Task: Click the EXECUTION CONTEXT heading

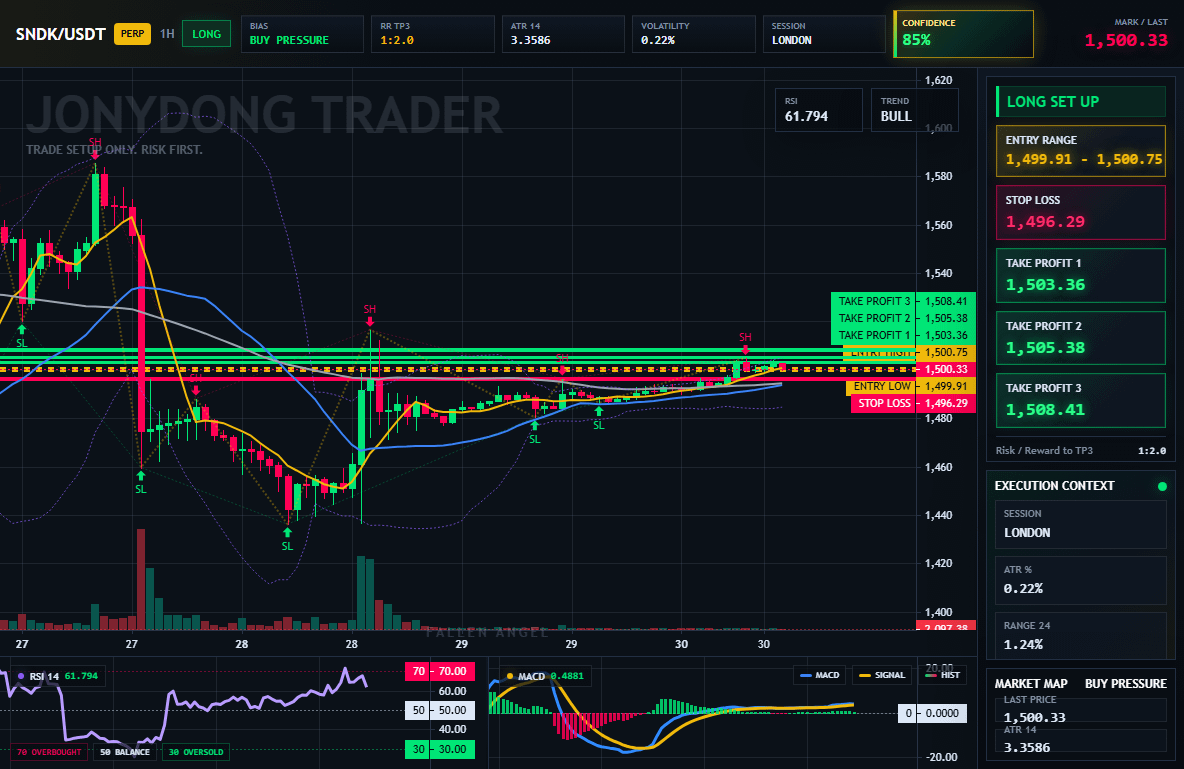Action: [1054, 486]
